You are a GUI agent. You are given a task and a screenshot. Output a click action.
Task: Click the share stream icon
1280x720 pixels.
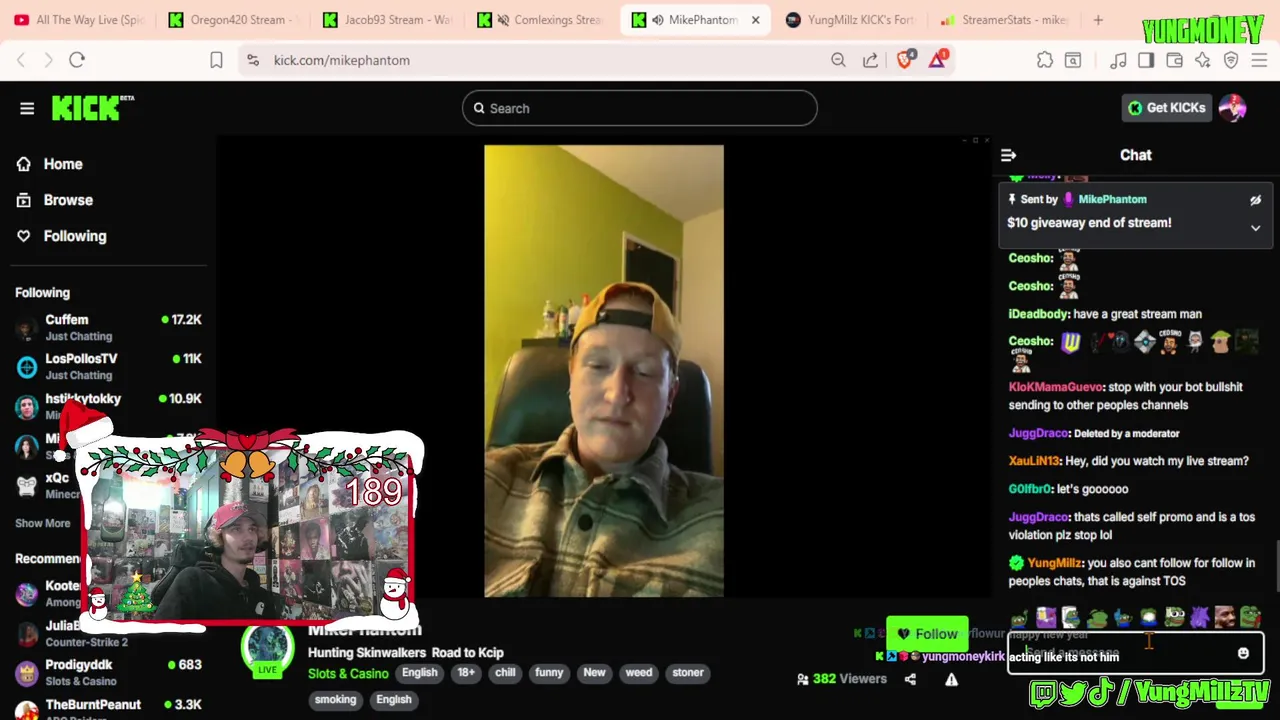[x=910, y=679]
